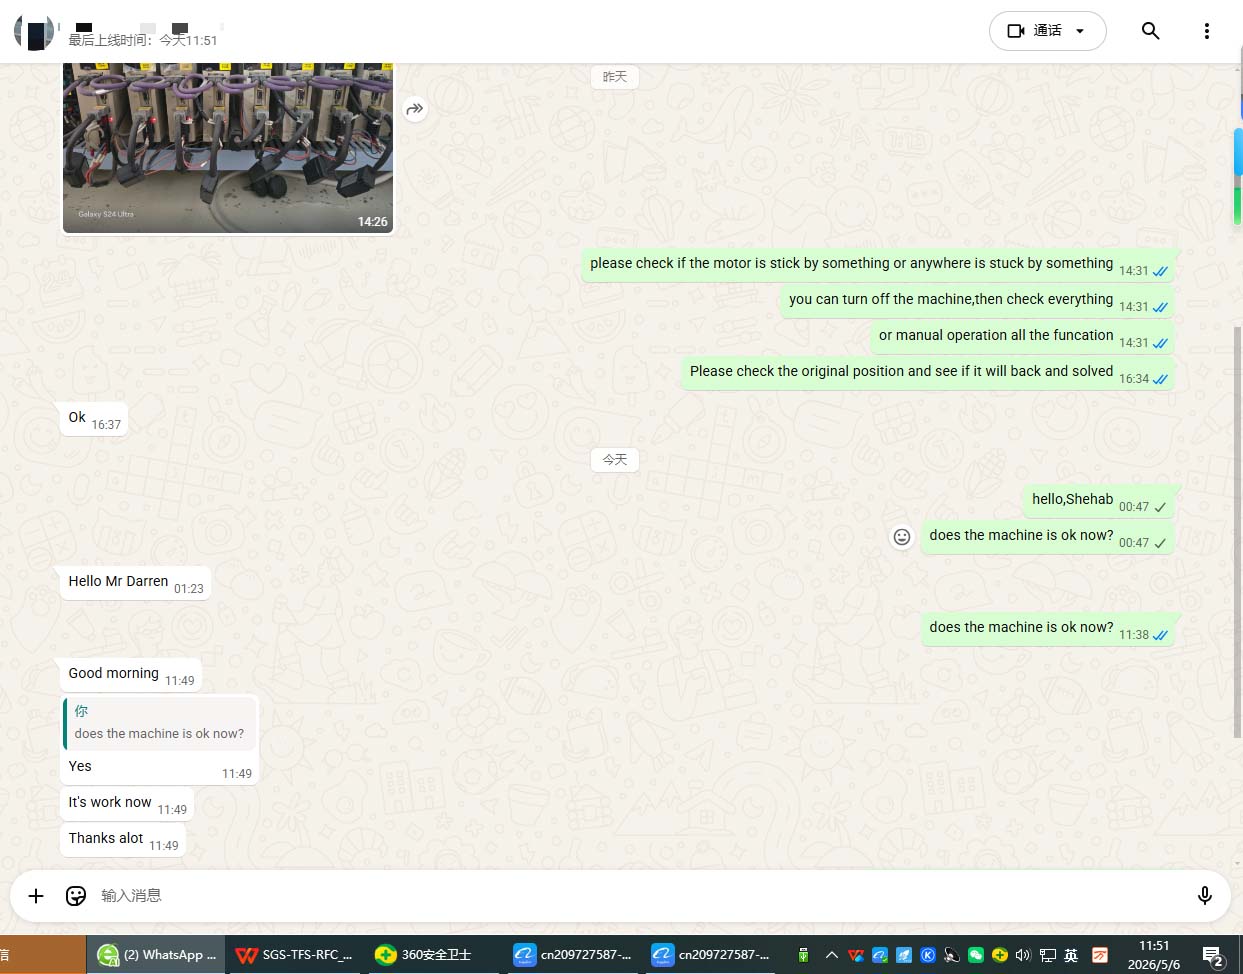Image resolution: width=1243 pixels, height=974 pixels.
Task: Open the sticker and emoji picker
Action: click(x=76, y=896)
